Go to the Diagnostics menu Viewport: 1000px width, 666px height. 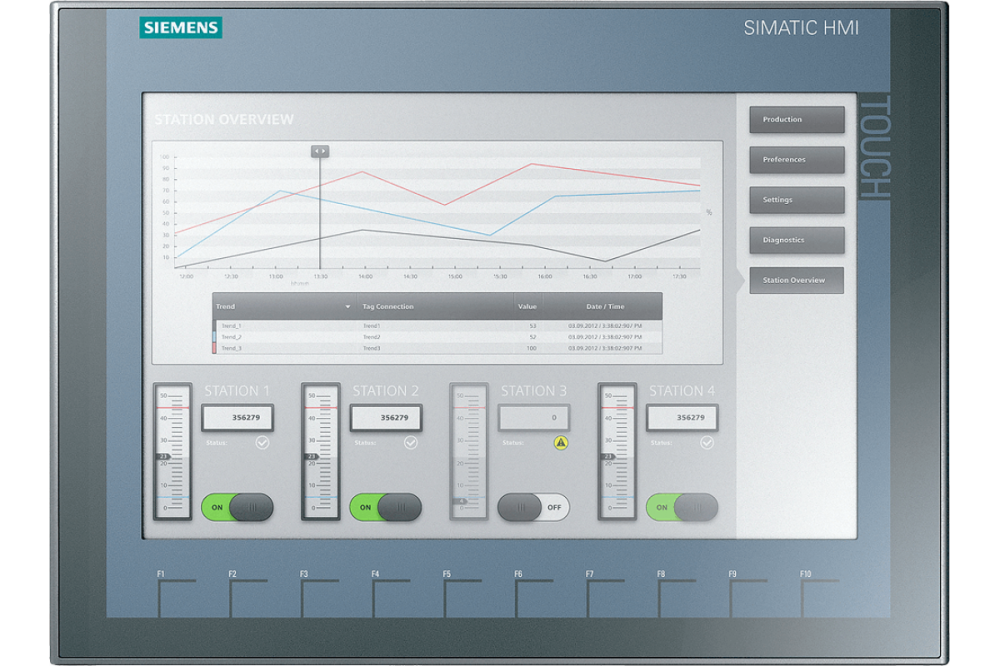click(796, 240)
